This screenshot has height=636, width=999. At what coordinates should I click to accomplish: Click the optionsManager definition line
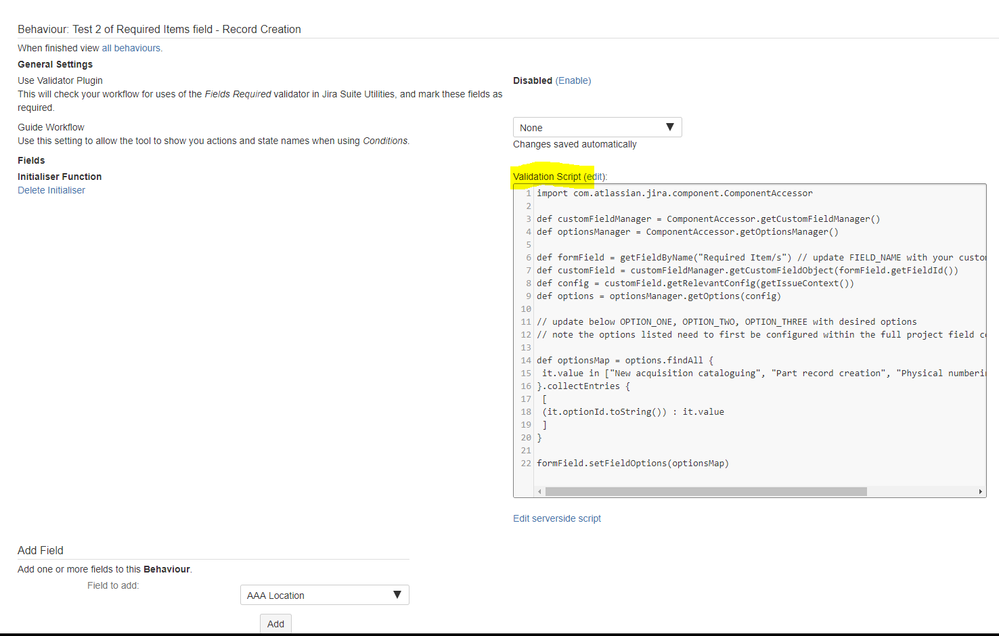coord(687,232)
